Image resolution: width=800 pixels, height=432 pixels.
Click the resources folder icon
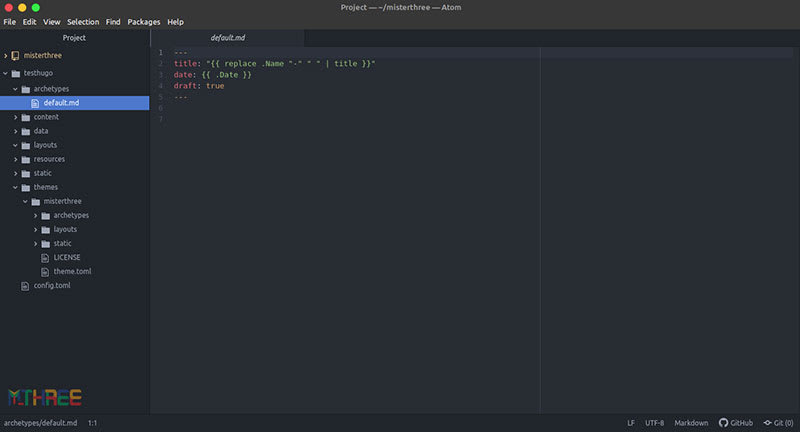pyautogui.click(x=26, y=160)
